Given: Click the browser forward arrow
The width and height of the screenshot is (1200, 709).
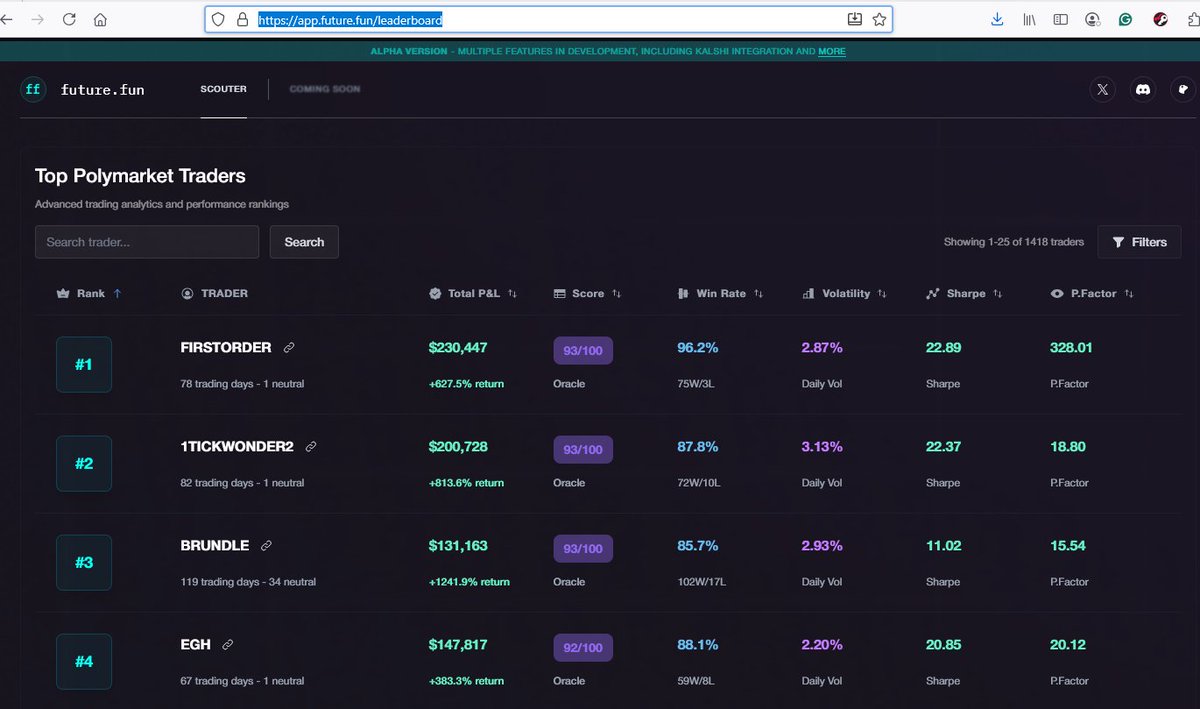Looking at the screenshot, I should tap(38, 19).
